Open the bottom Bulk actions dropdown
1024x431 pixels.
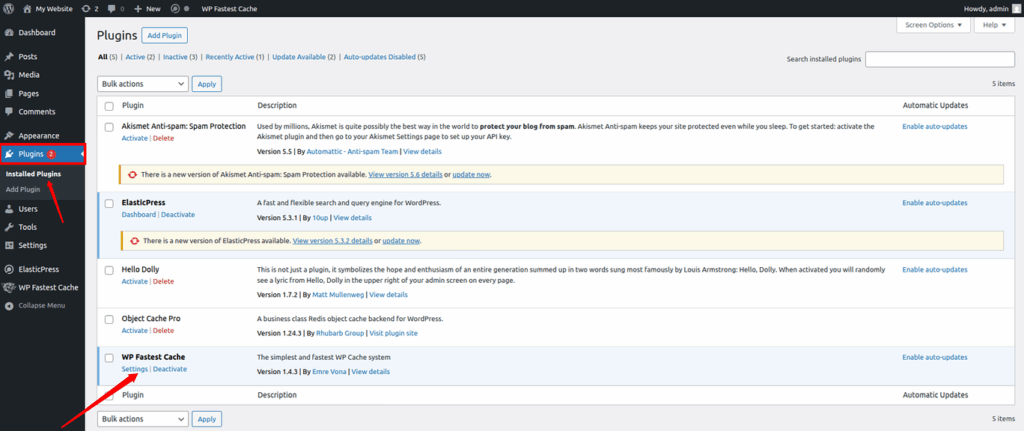click(143, 419)
